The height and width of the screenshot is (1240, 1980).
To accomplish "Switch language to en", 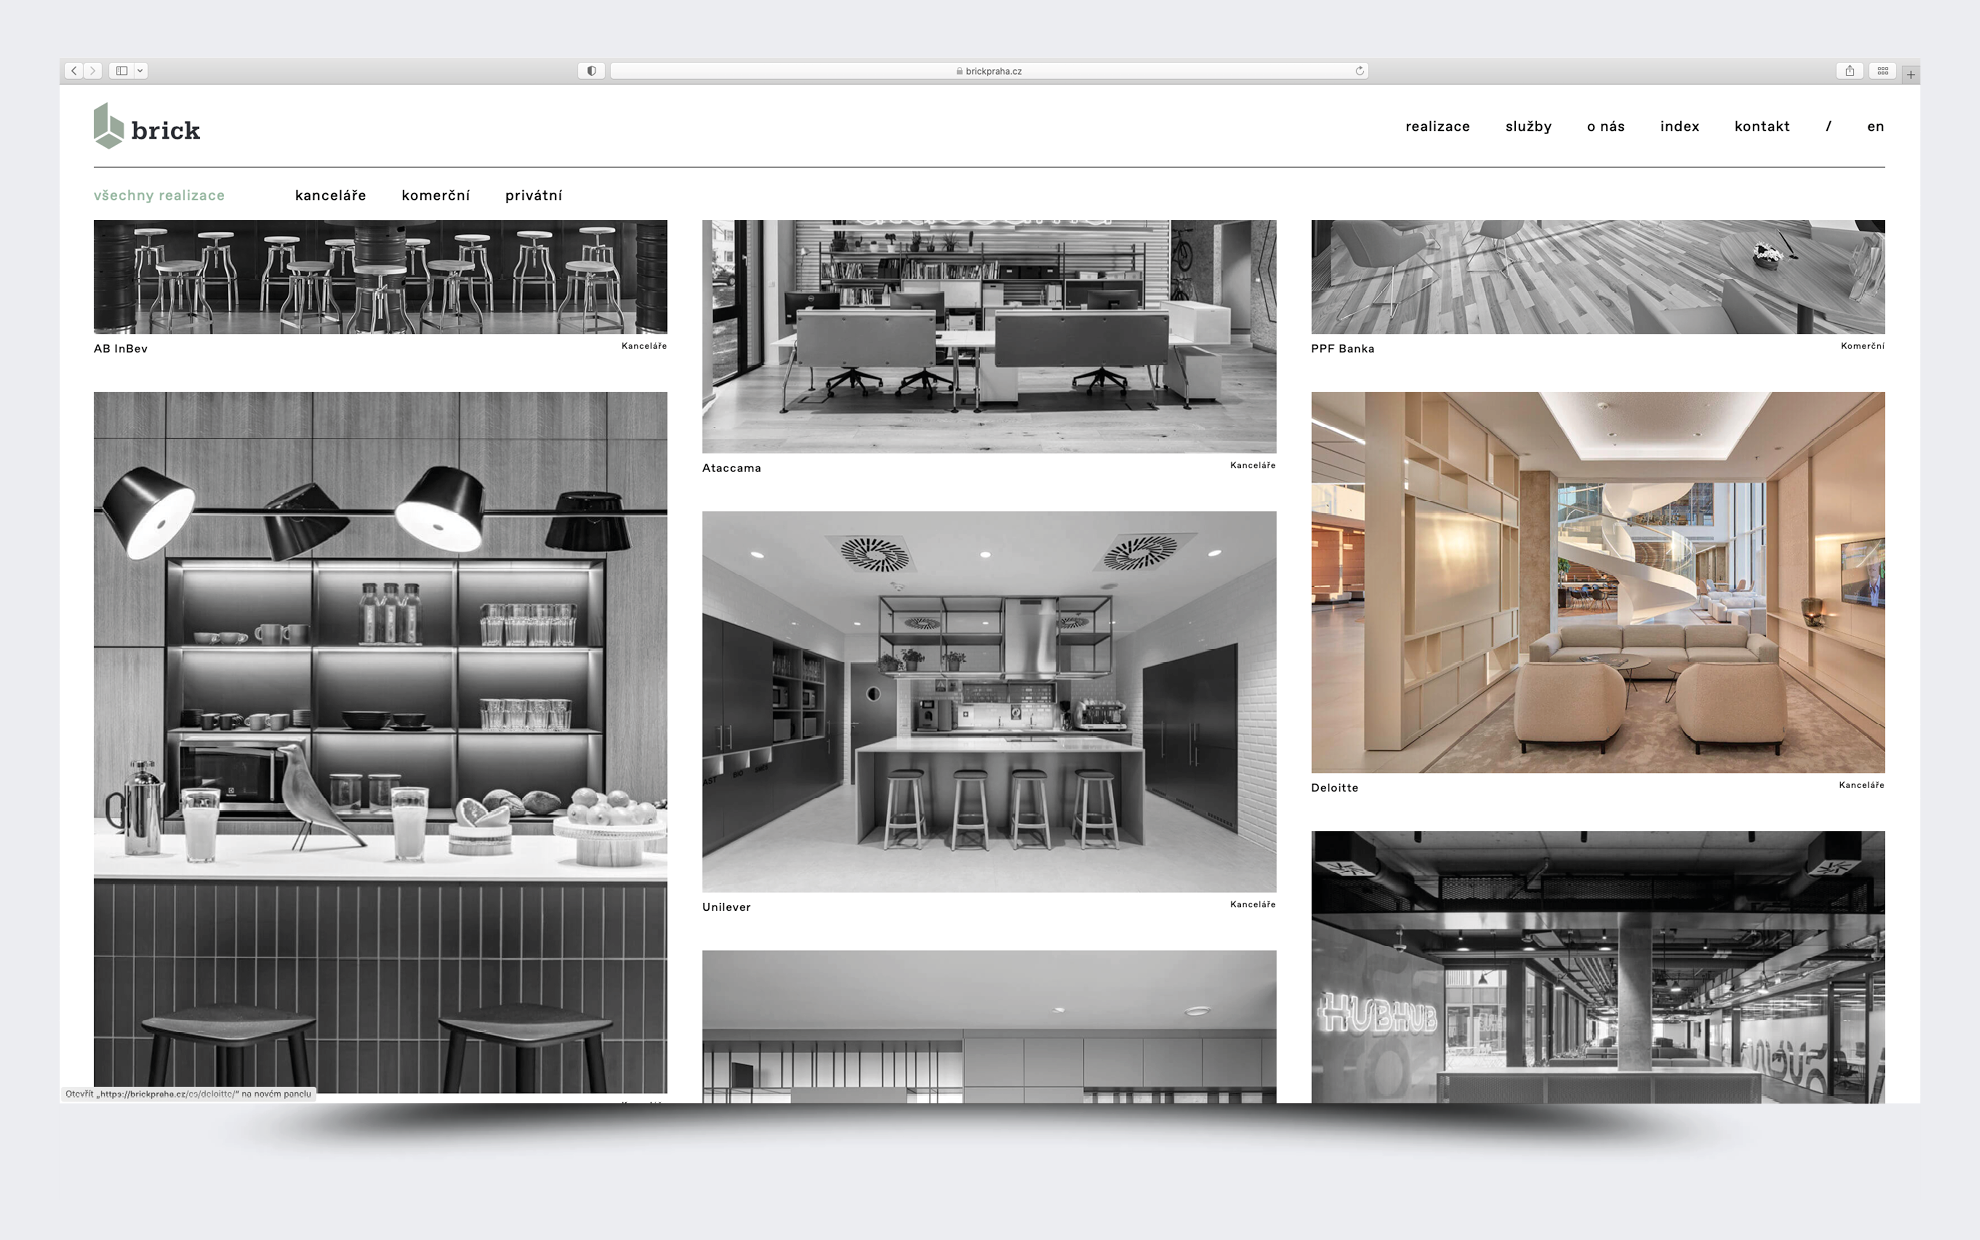I will [1875, 127].
